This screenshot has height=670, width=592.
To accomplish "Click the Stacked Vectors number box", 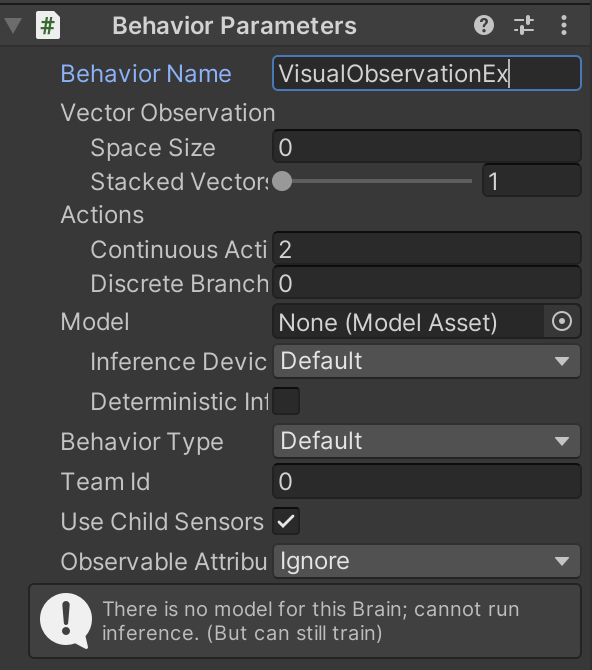I will [x=532, y=181].
